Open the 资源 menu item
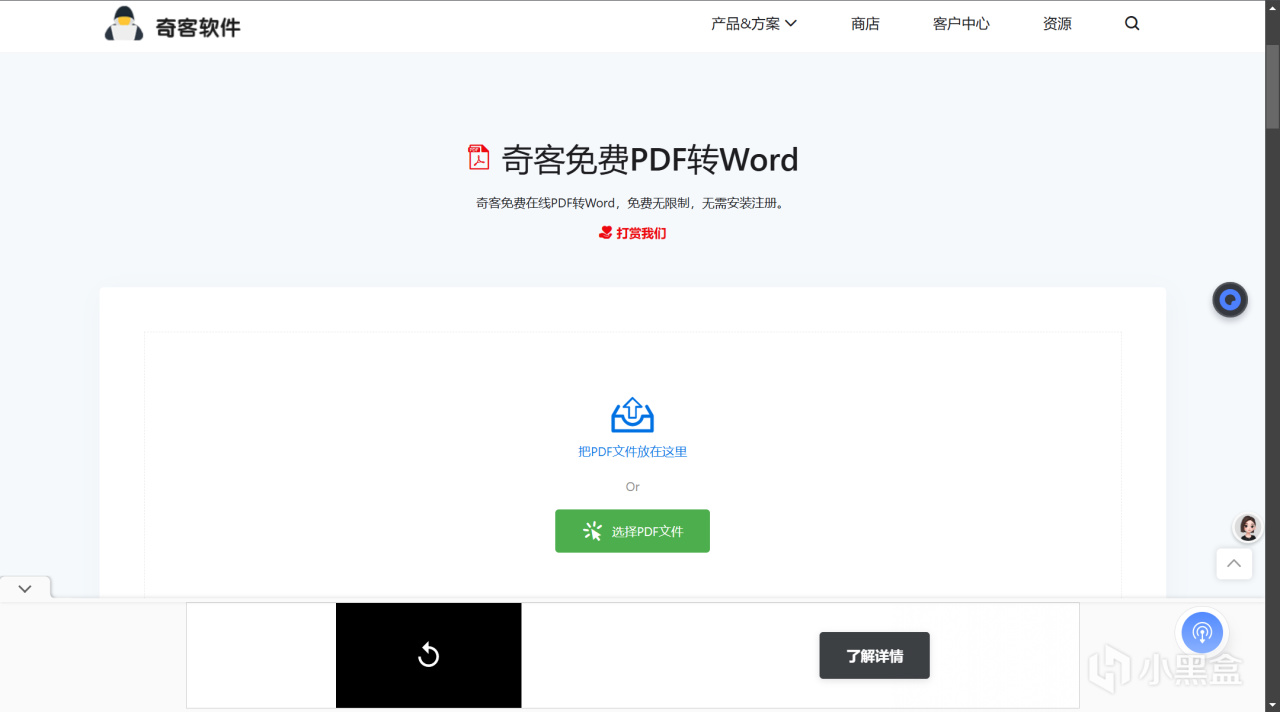This screenshot has width=1280, height=712. click(1057, 23)
